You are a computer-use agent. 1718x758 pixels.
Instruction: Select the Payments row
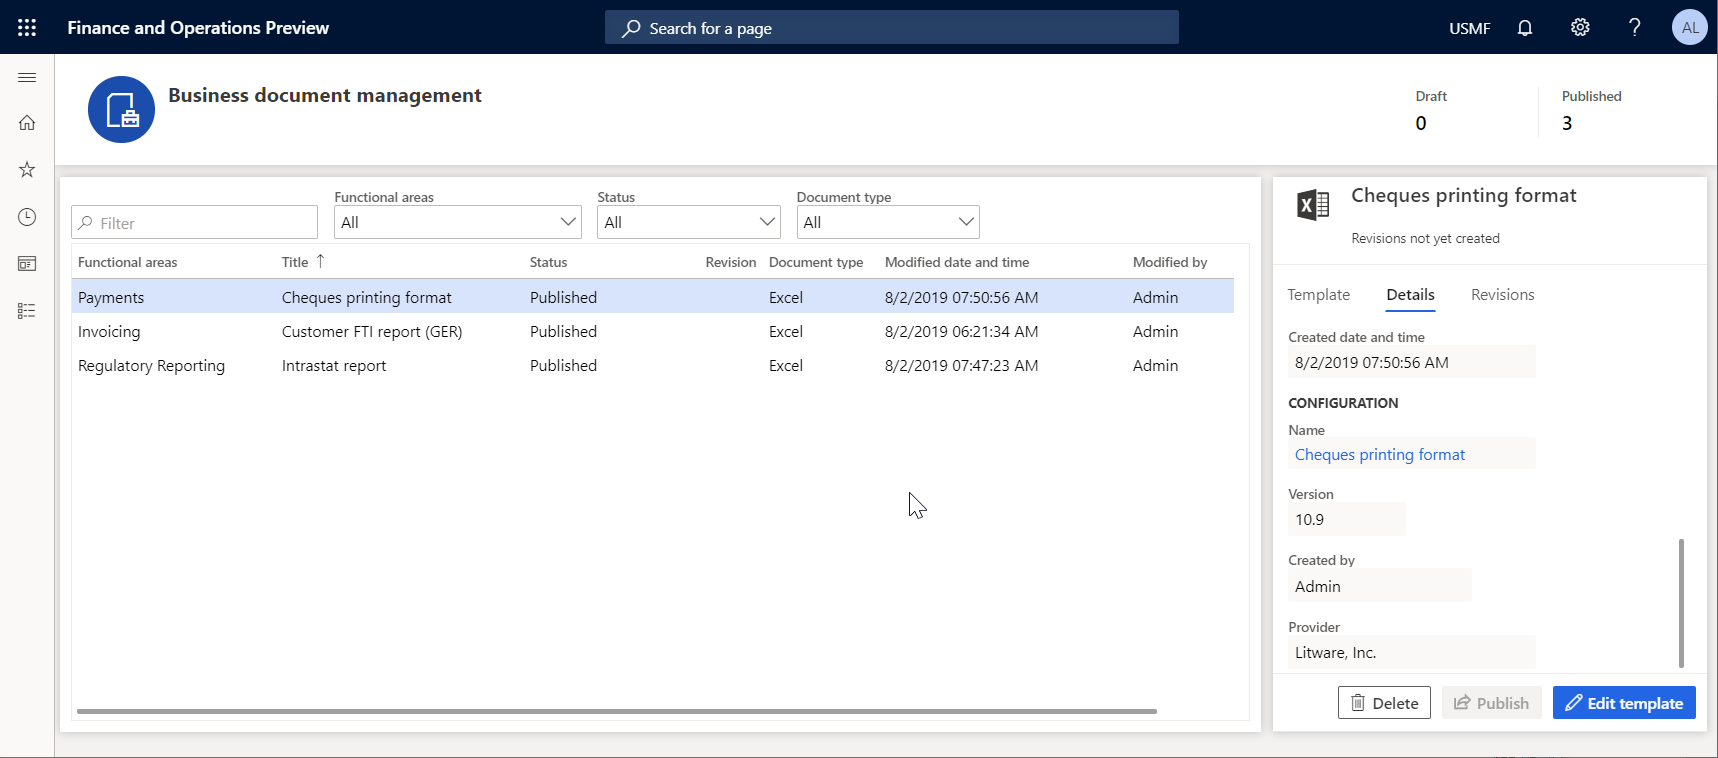tap(652, 297)
